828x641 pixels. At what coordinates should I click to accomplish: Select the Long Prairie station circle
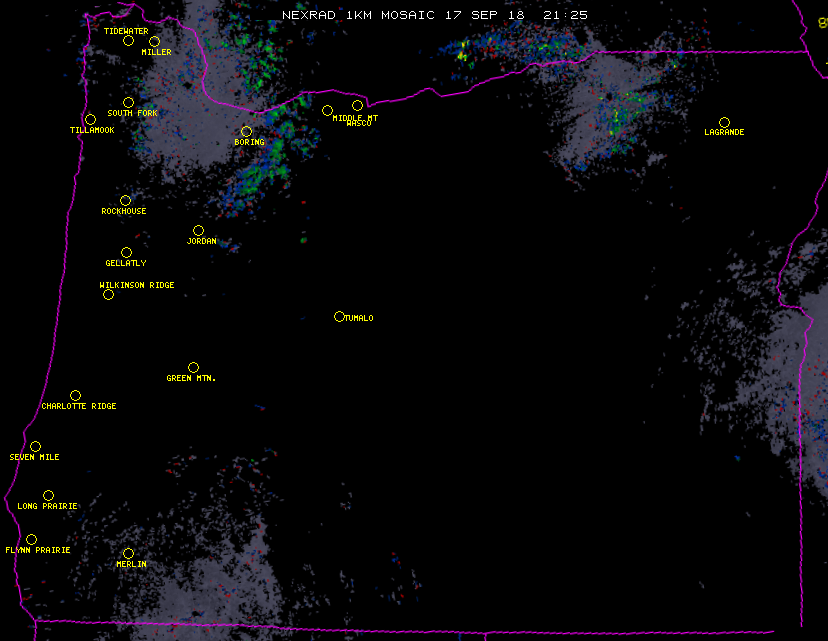[x=48, y=496]
